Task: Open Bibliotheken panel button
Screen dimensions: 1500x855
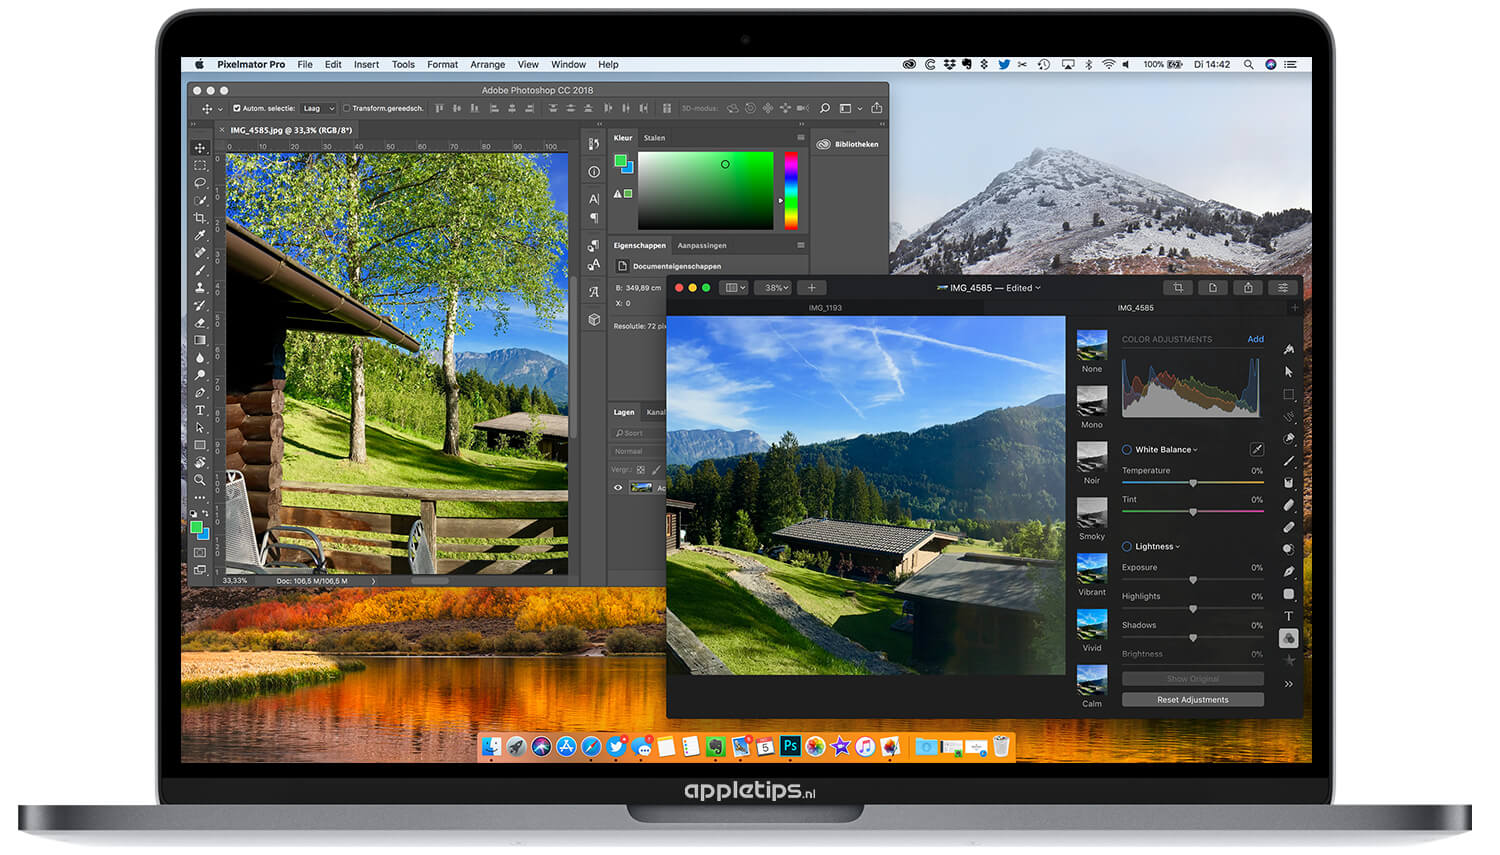Action: [848, 144]
